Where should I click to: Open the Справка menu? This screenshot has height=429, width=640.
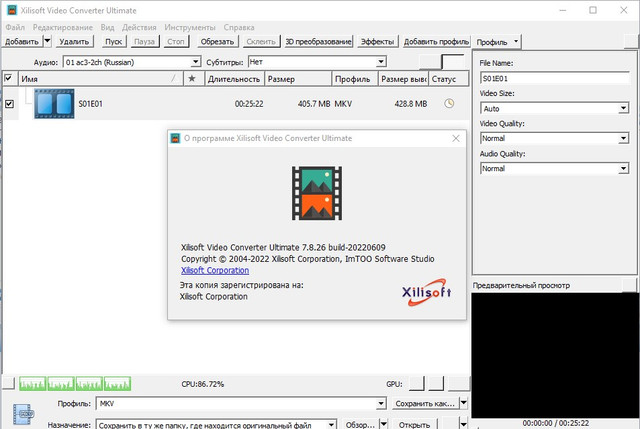(x=239, y=27)
